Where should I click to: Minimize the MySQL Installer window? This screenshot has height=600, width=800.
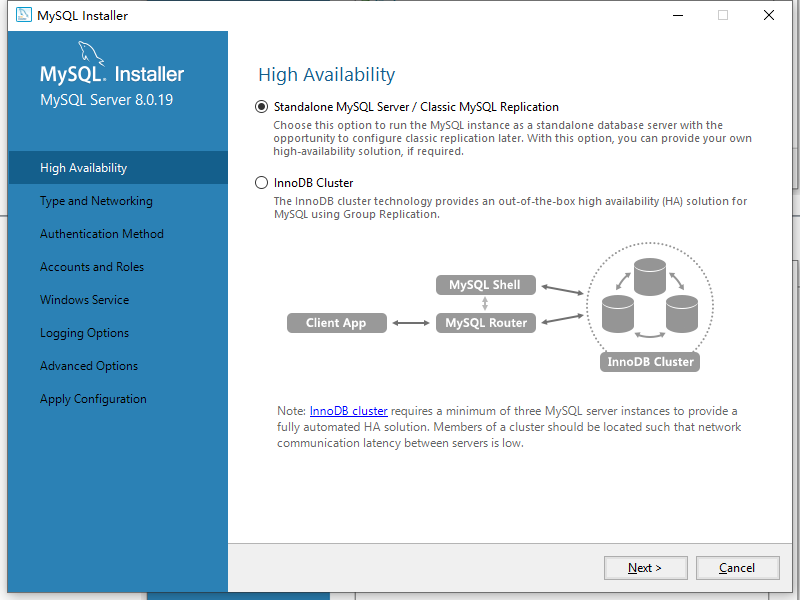[678, 15]
